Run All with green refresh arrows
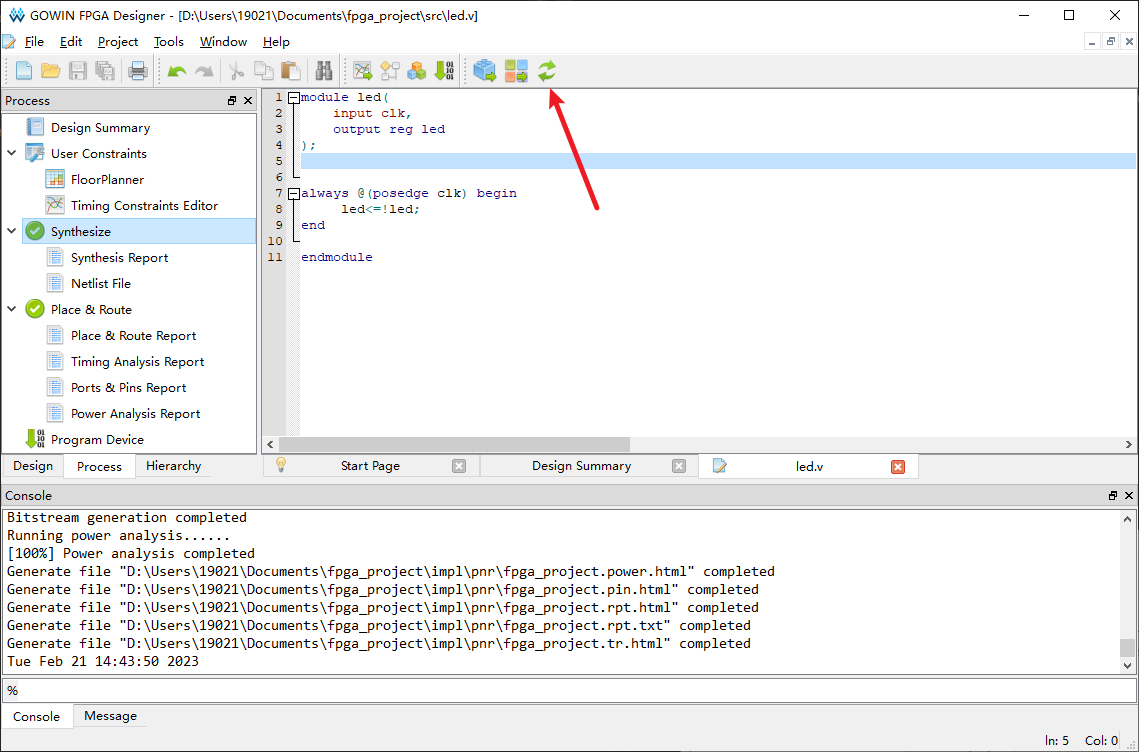This screenshot has height=752, width=1139. 547,70
